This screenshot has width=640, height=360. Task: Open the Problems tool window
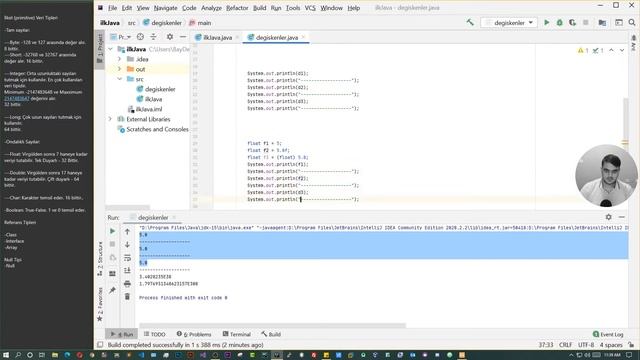194,334
